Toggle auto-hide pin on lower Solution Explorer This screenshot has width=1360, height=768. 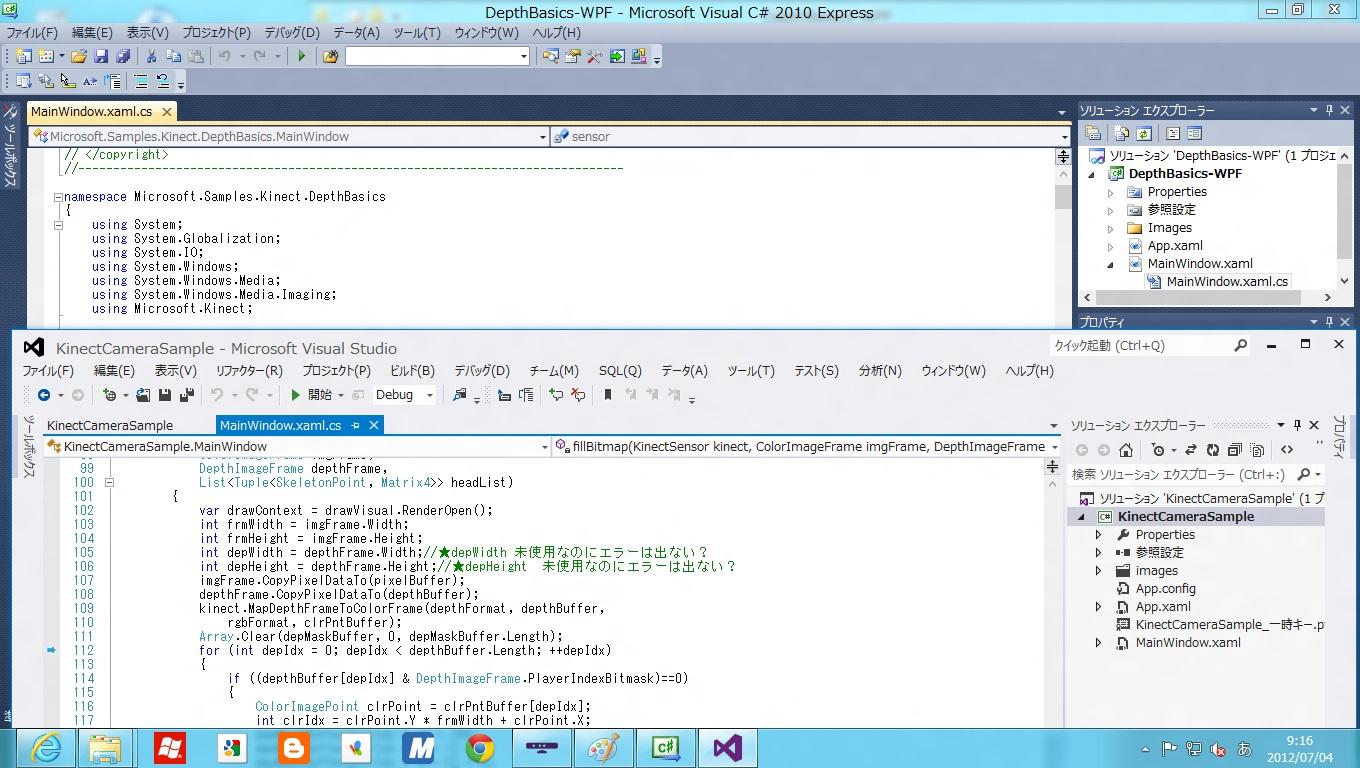(x=1297, y=425)
